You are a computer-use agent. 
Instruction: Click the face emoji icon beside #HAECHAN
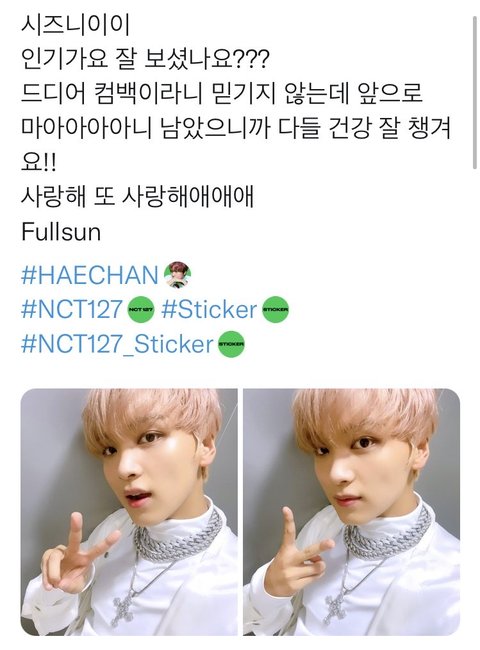pyautogui.click(x=177, y=275)
